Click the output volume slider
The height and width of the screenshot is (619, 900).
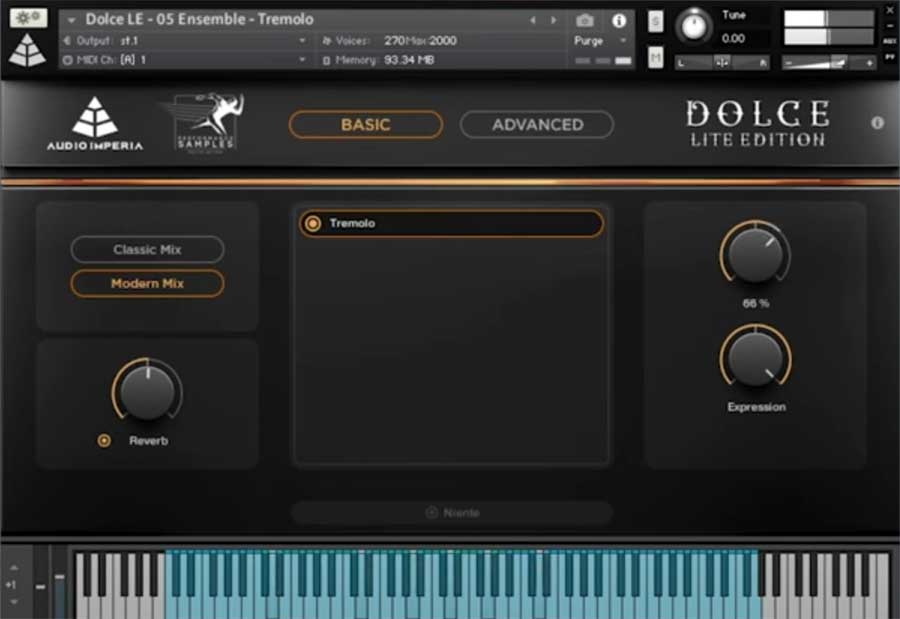[831, 63]
